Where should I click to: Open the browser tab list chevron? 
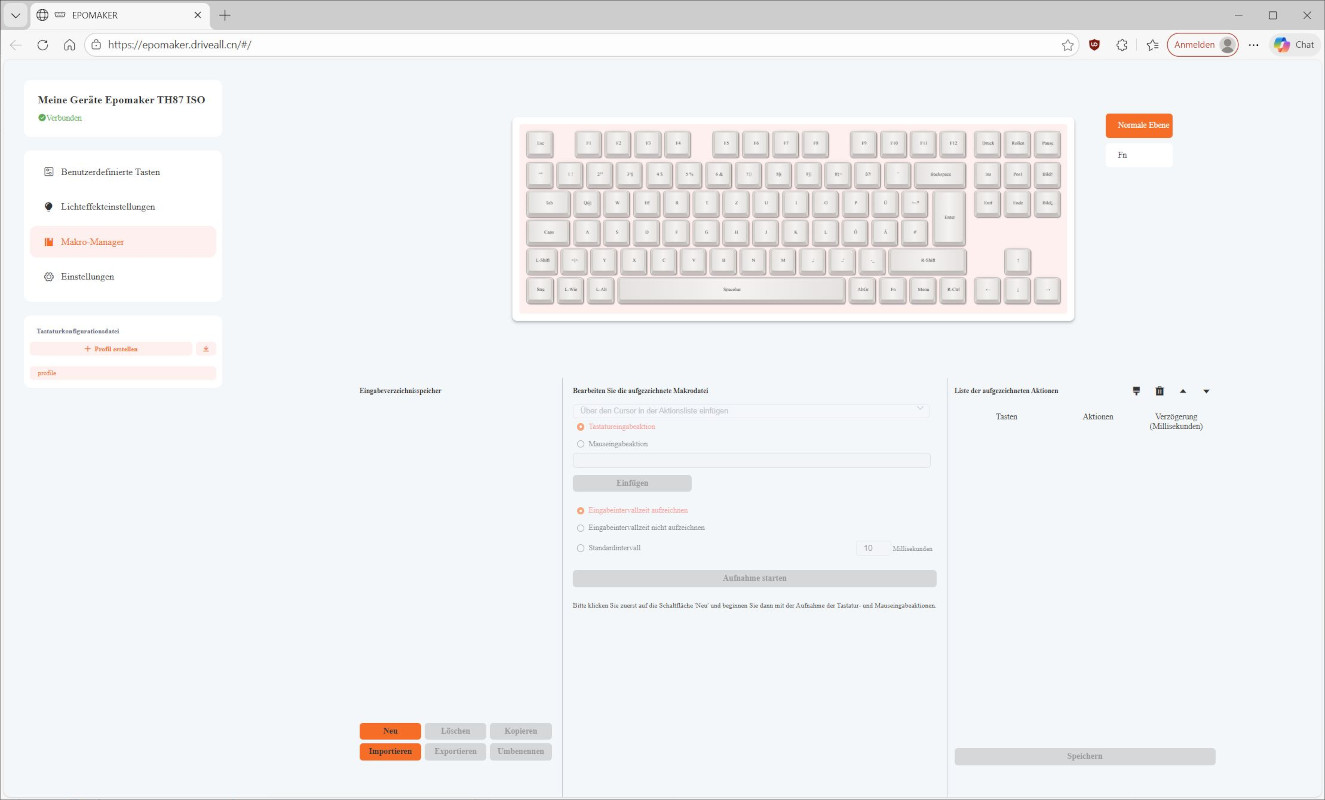pyautogui.click(x=15, y=15)
